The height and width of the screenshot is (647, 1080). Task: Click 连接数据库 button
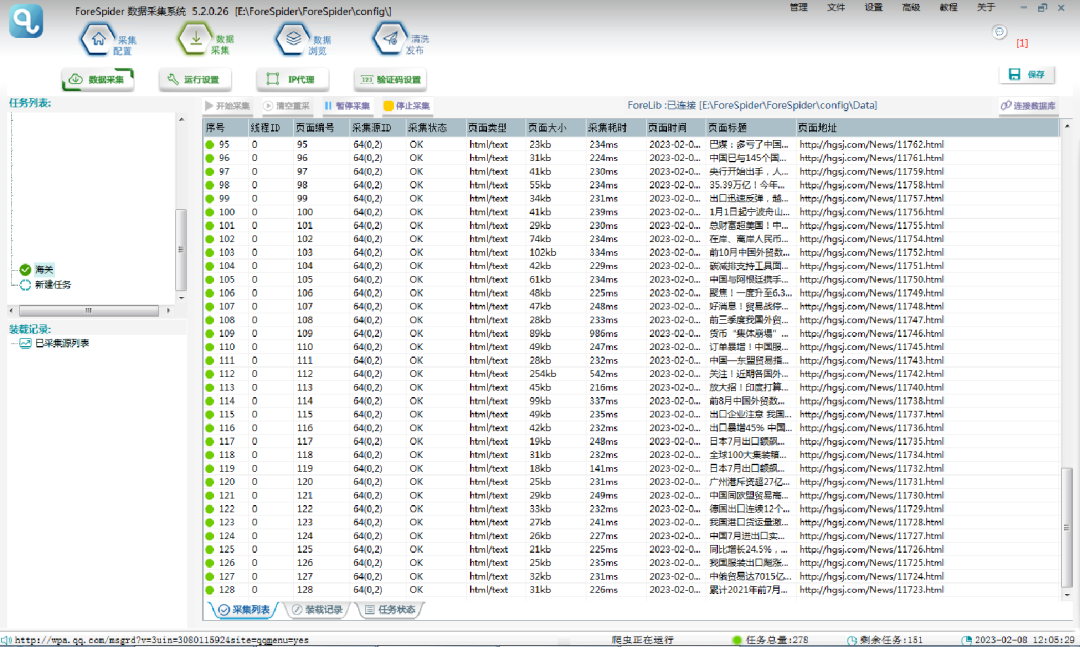tap(1028, 105)
